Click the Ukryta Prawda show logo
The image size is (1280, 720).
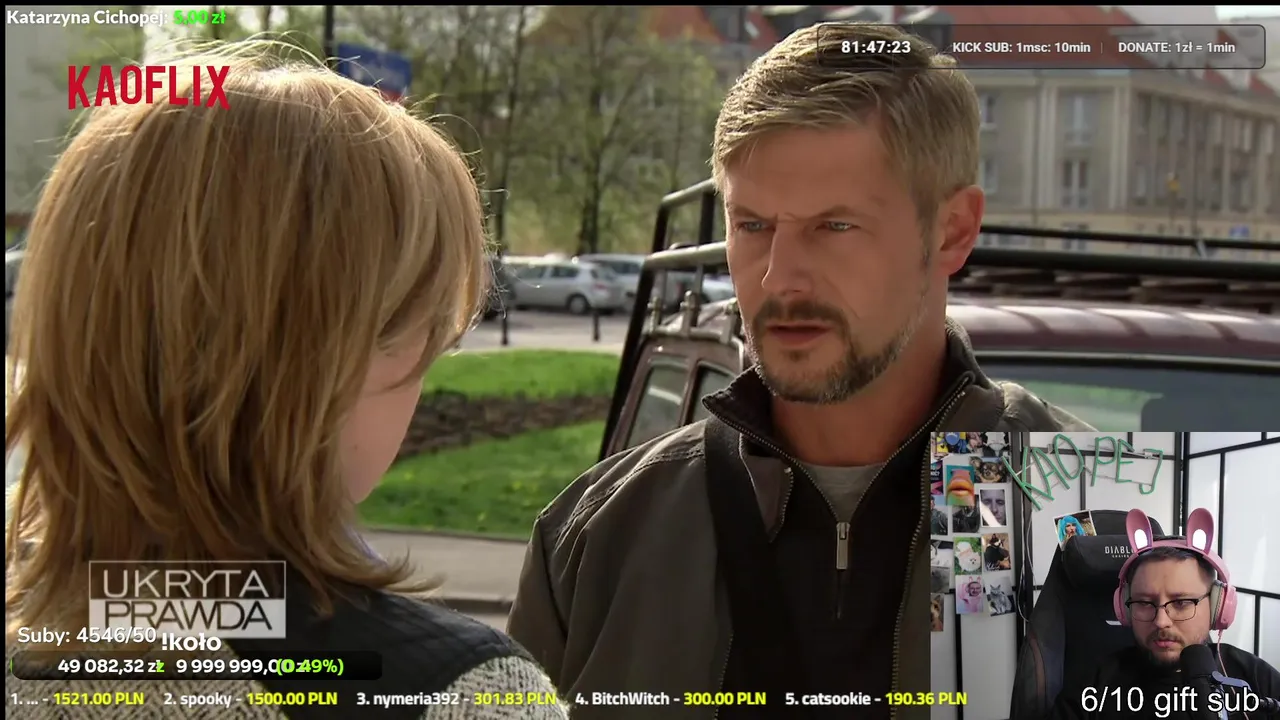pos(187,599)
